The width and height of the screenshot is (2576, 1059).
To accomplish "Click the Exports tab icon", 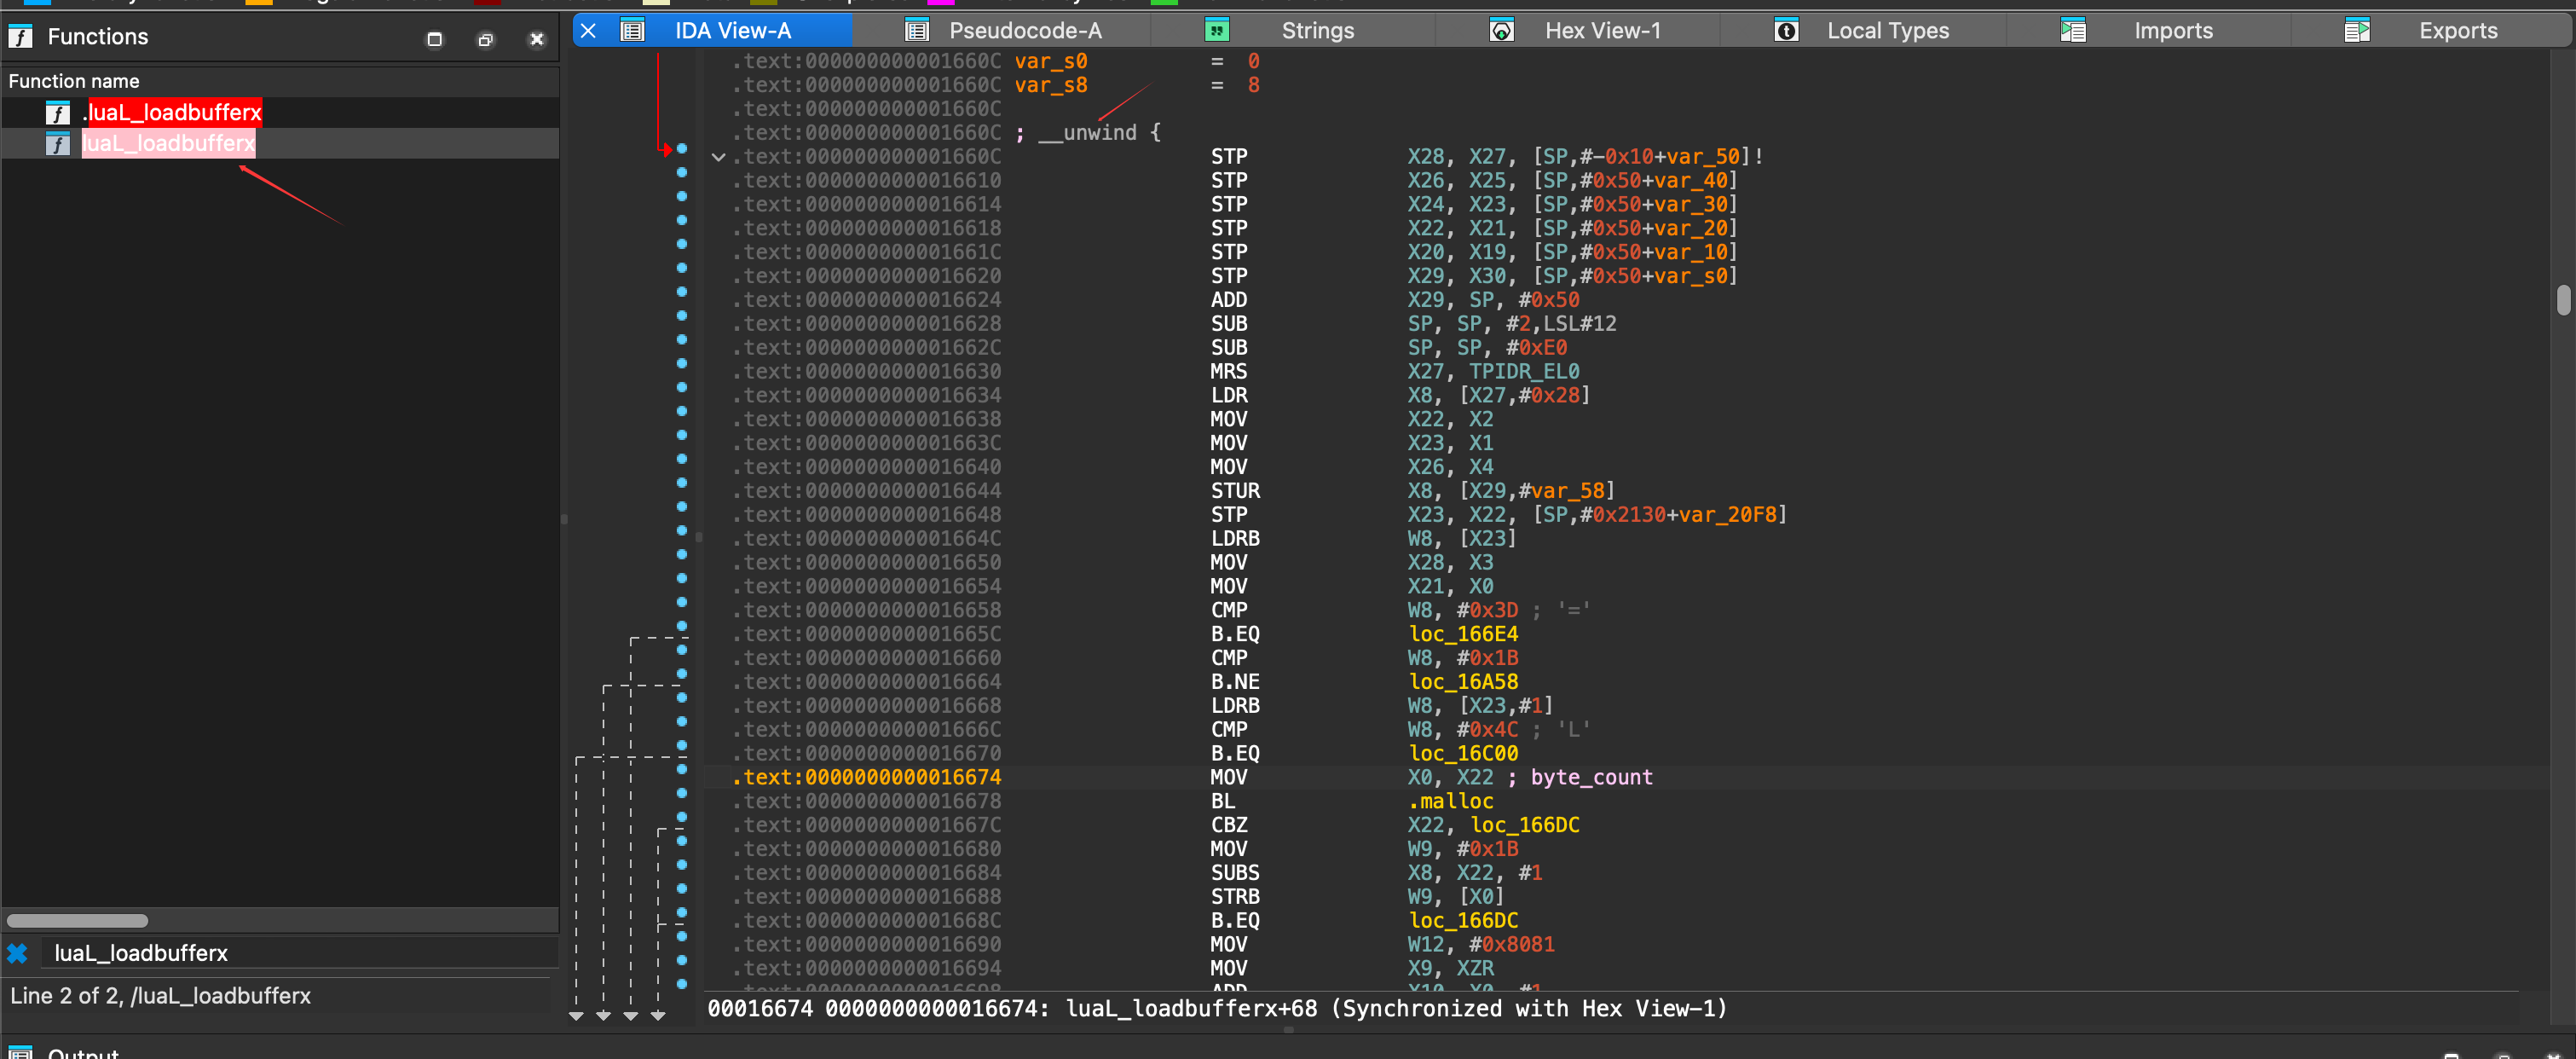I will (x=2356, y=31).
